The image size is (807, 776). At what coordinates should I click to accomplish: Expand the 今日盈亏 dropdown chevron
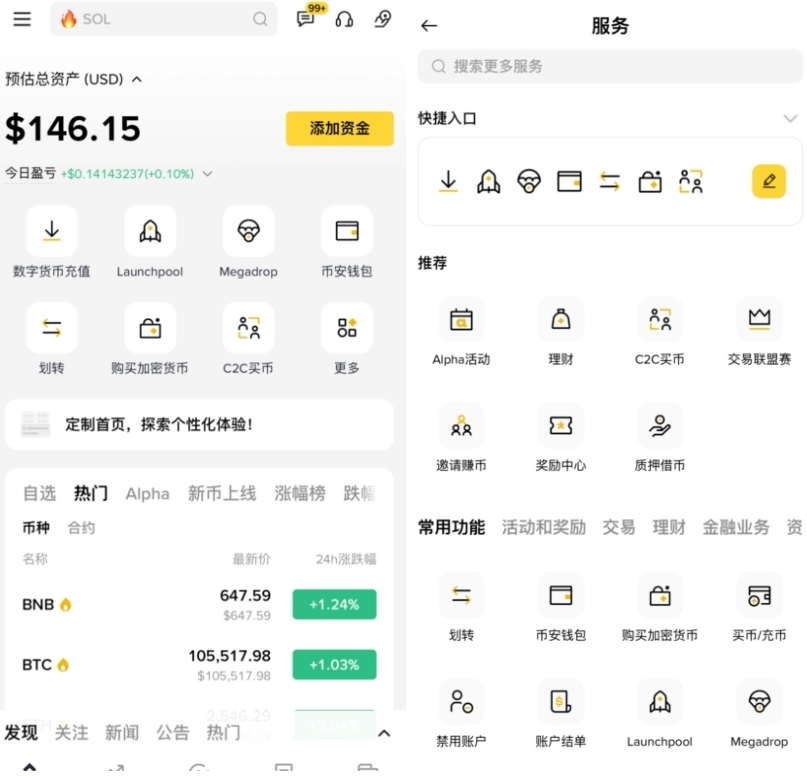[207, 174]
